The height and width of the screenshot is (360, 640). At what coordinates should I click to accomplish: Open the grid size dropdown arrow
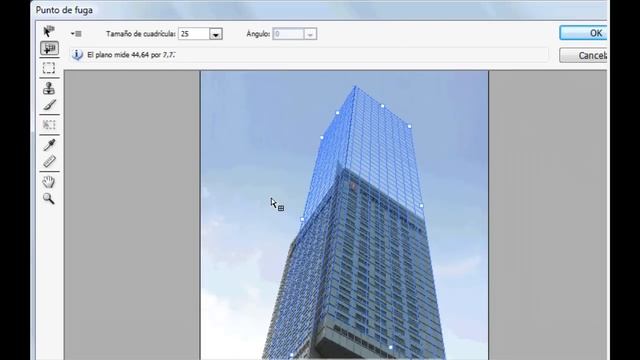216,34
